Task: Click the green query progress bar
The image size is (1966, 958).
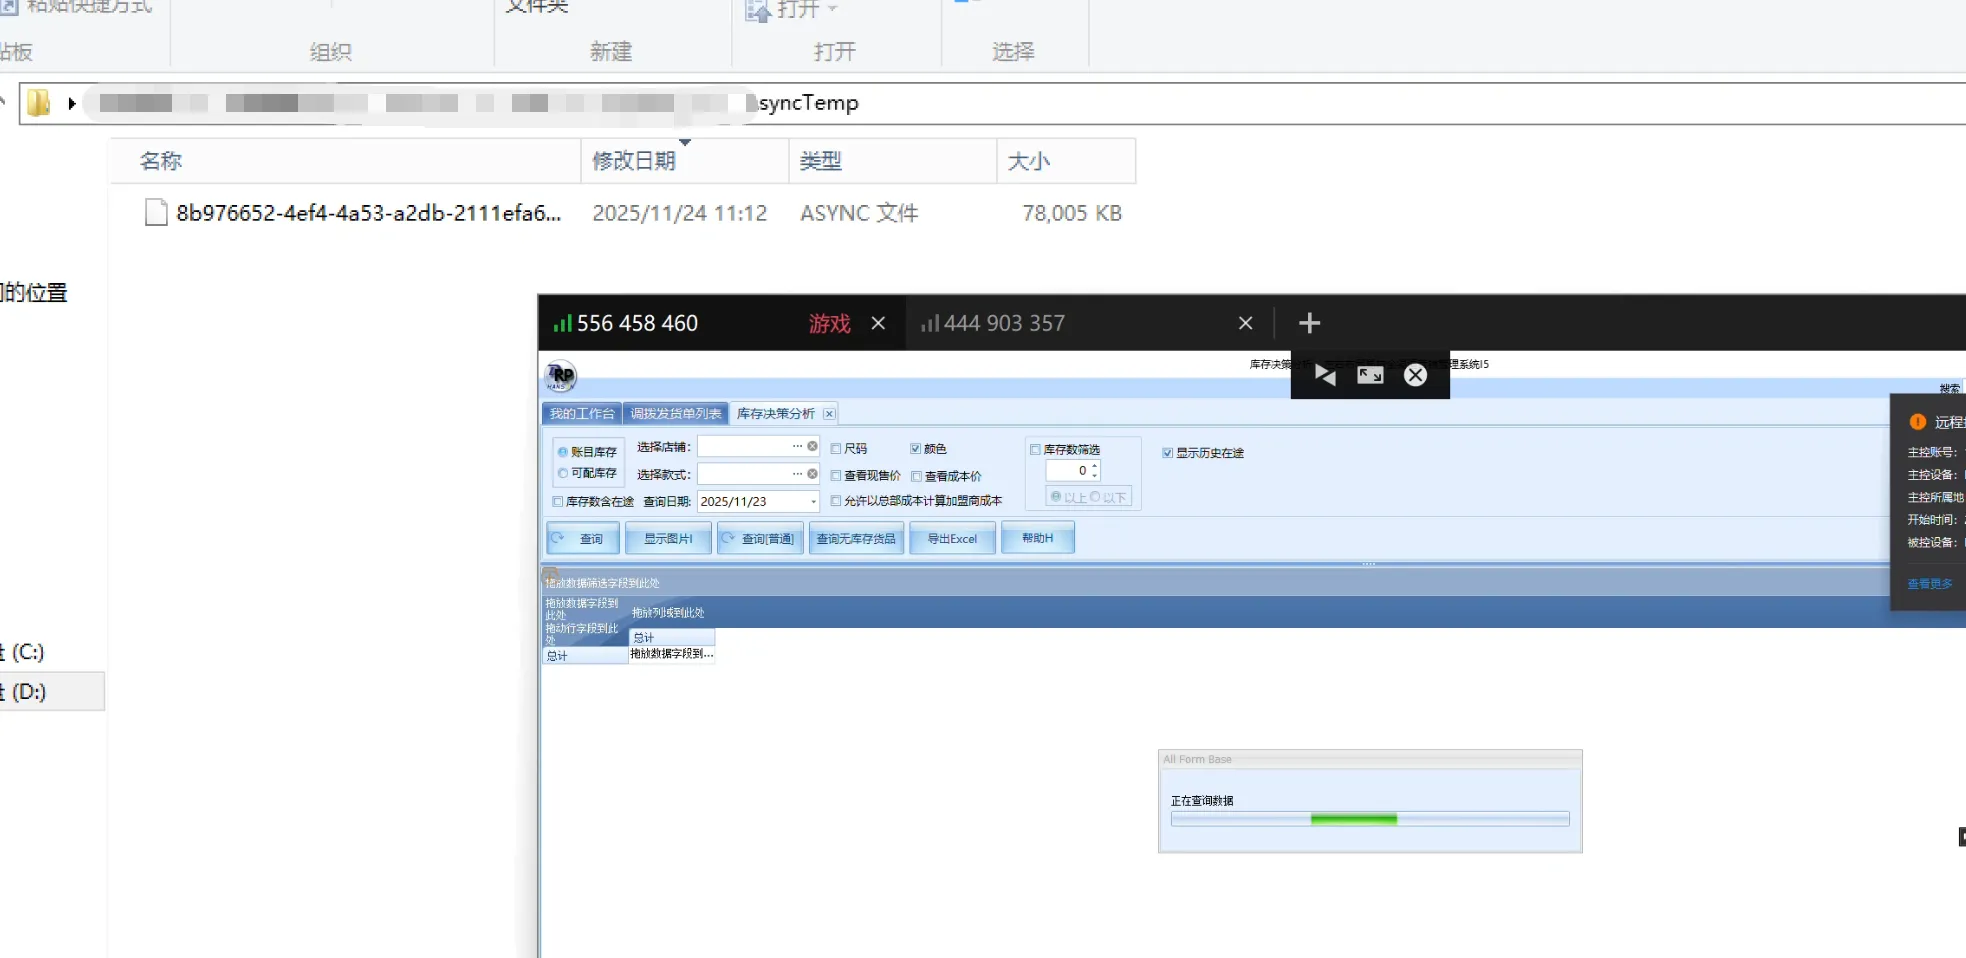Action: (x=1353, y=819)
